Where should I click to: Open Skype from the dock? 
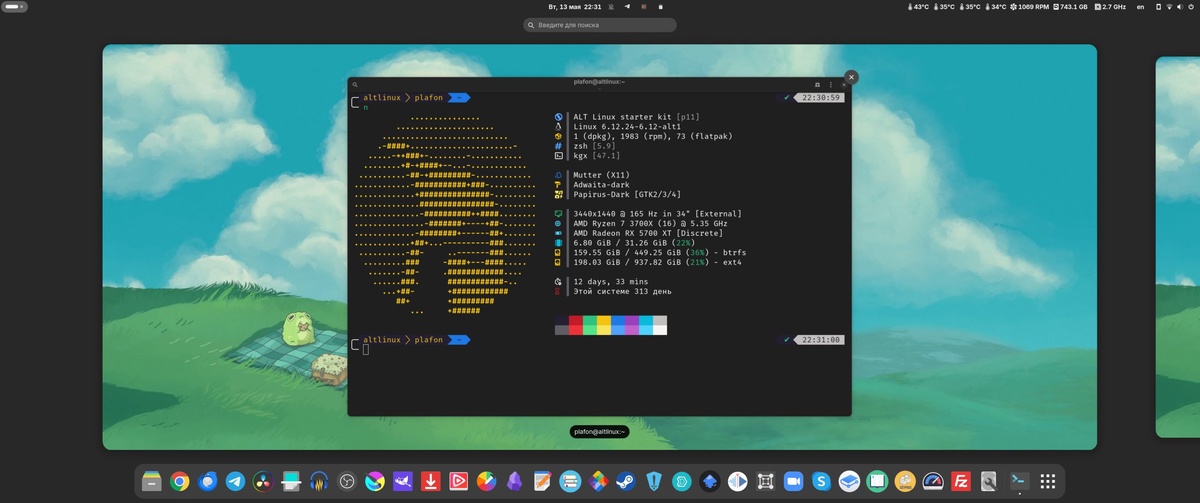pos(821,481)
